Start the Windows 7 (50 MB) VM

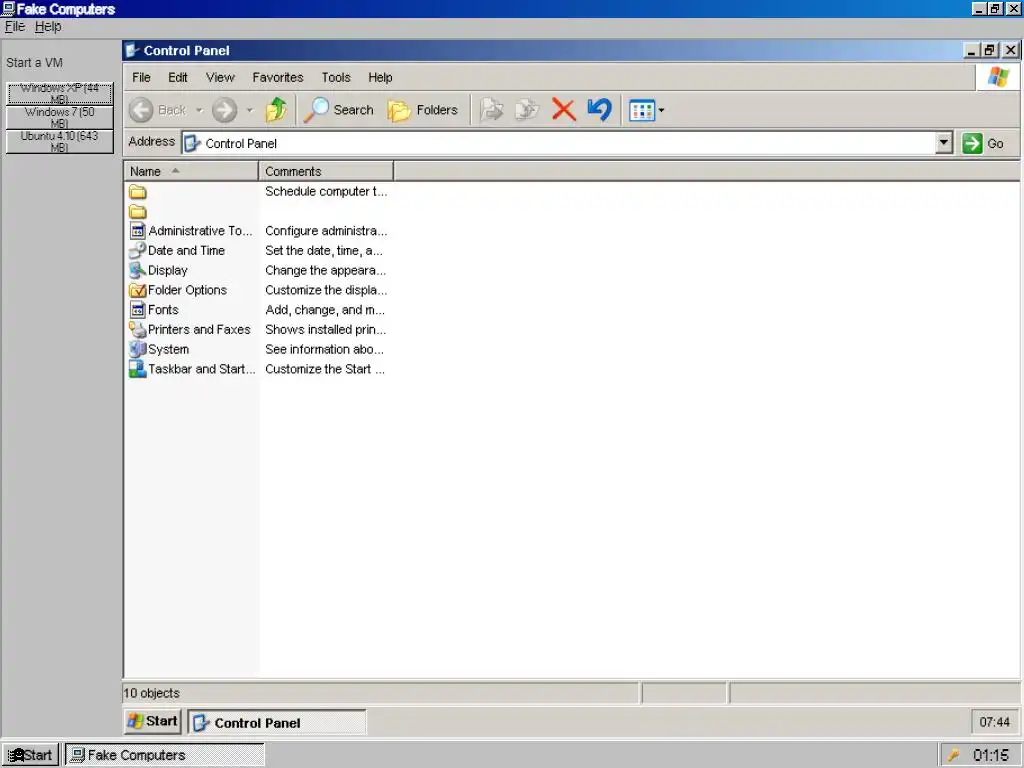59,118
